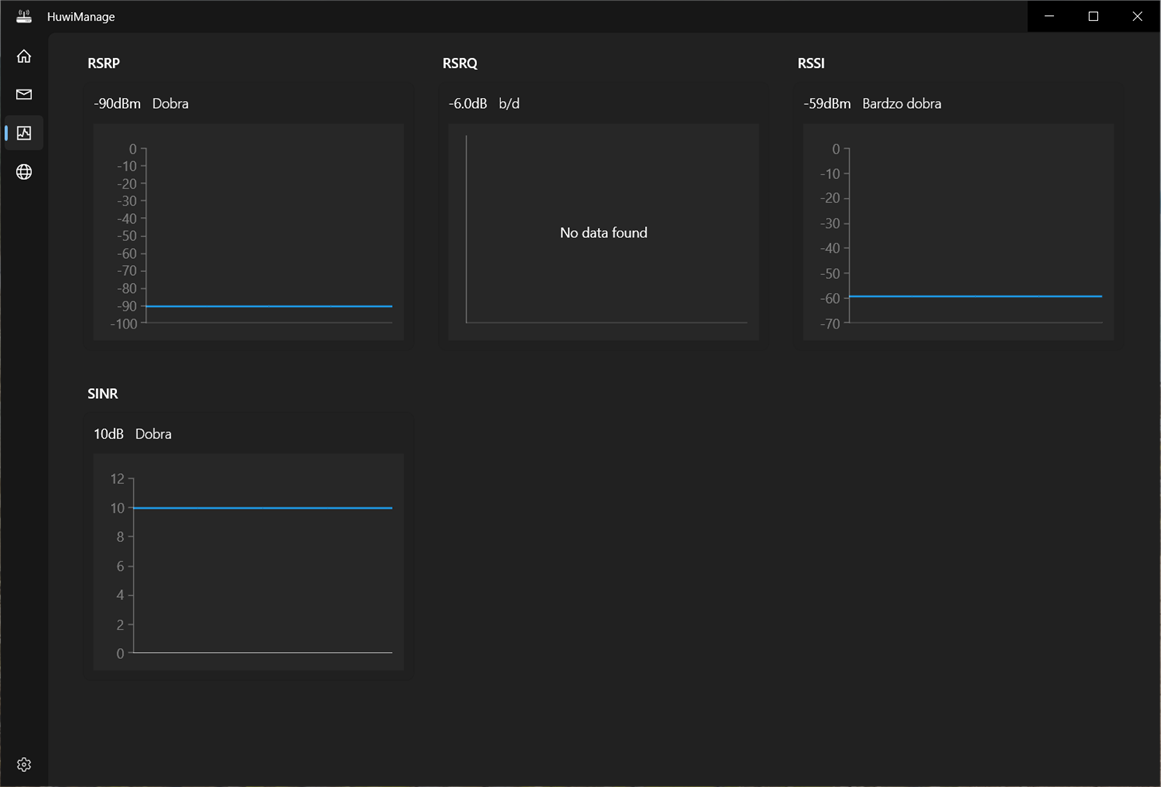This screenshot has width=1161, height=787.
Task: Maximize the HuwiManage window
Action: pos(1093,16)
